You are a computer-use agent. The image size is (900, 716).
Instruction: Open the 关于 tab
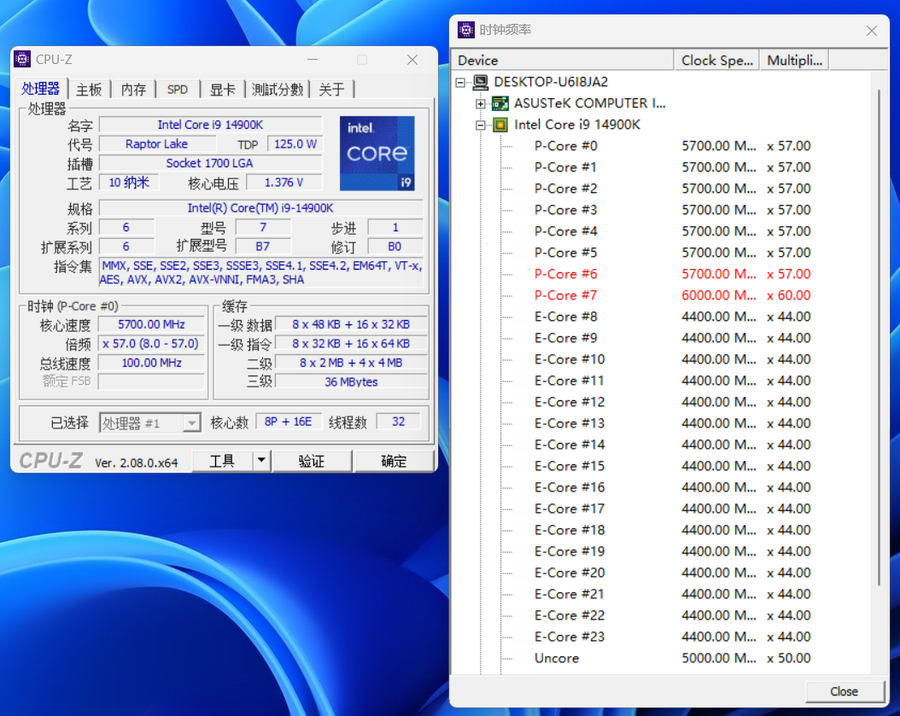coord(333,88)
